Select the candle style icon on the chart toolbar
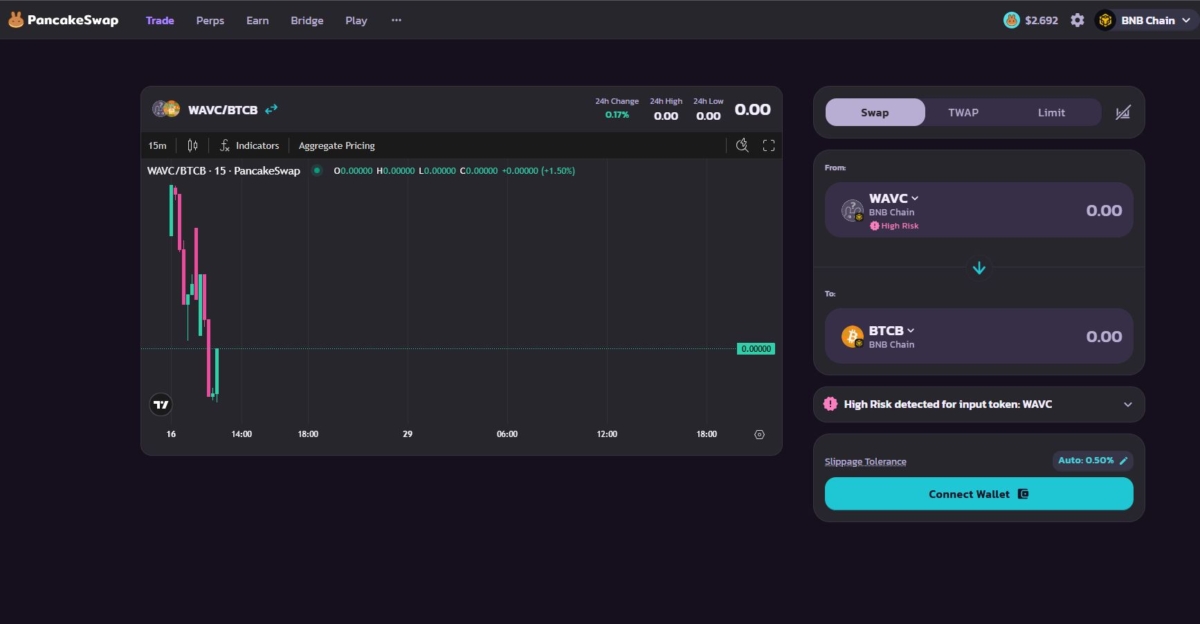The height and width of the screenshot is (624, 1200). coord(191,145)
